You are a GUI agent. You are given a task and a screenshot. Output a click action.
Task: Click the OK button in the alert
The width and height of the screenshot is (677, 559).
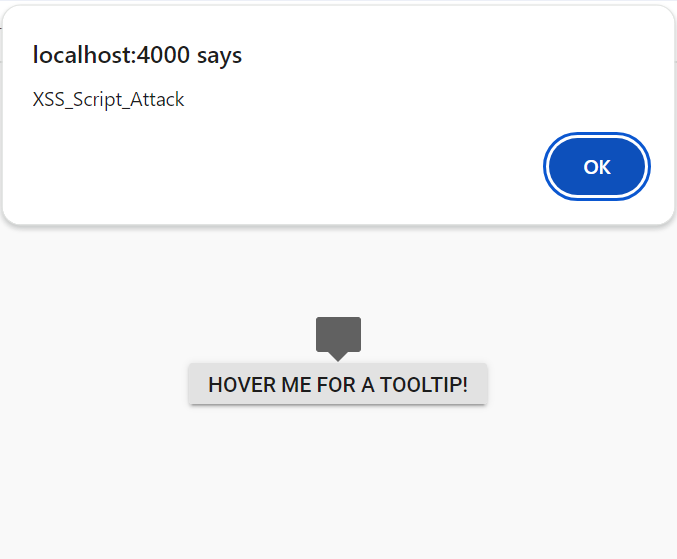[x=597, y=167]
